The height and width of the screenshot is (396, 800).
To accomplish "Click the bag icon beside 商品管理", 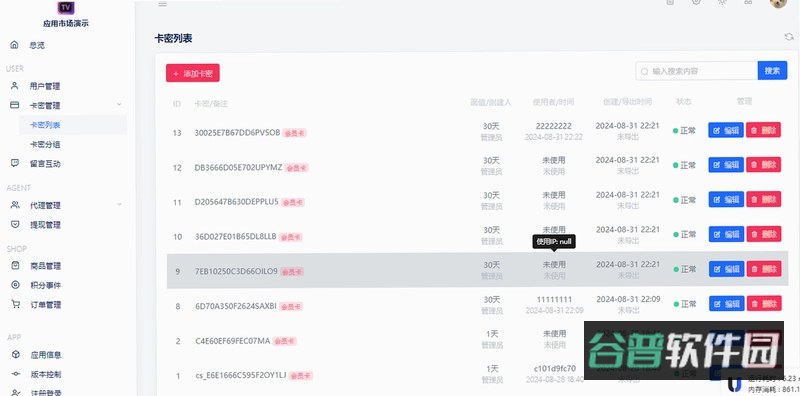I will click(15, 265).
